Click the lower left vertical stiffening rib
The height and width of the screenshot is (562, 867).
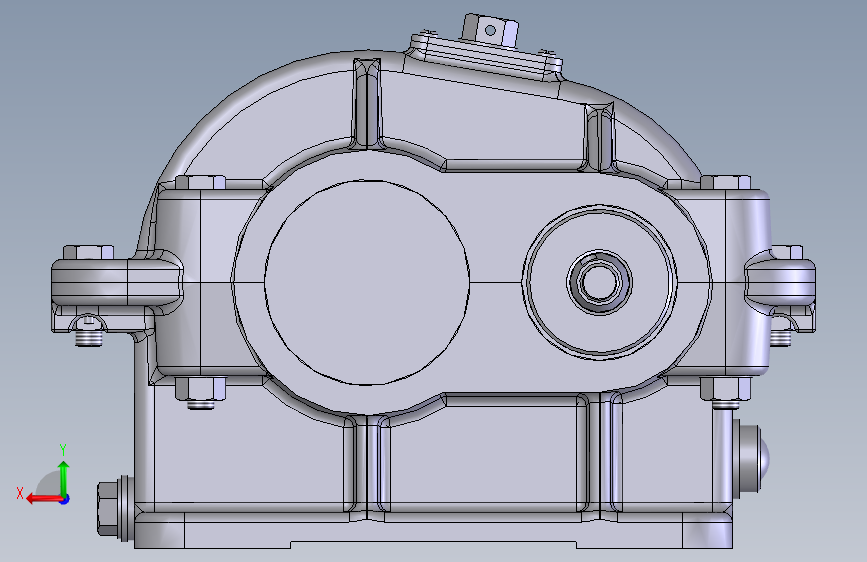367,467
